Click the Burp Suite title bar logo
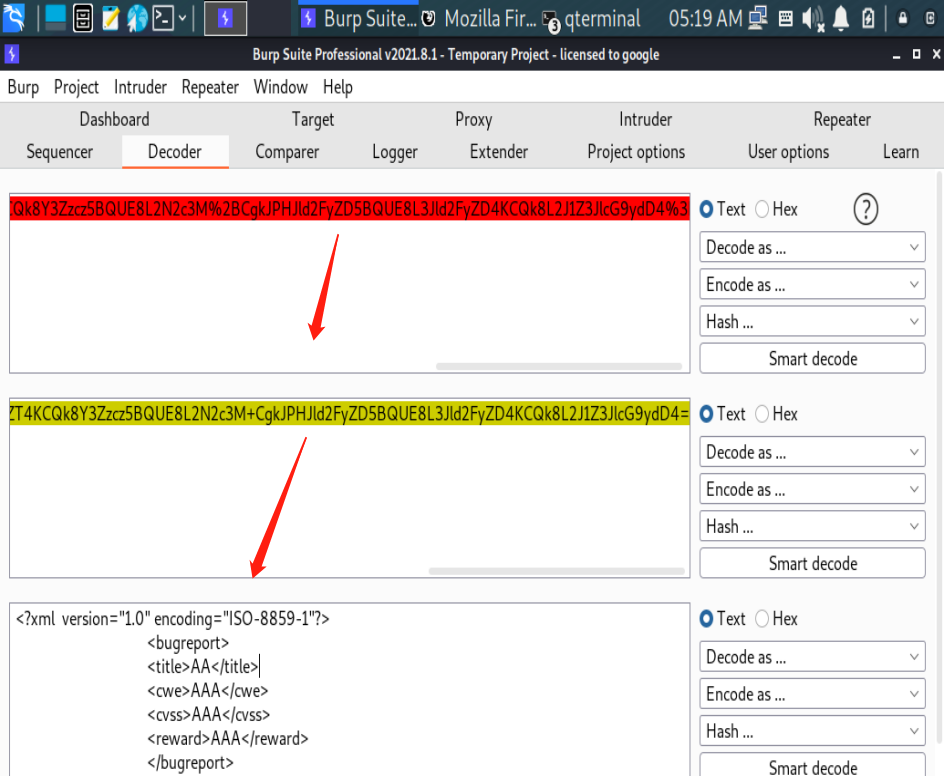The image size is (944, 776). click(12, 54)
